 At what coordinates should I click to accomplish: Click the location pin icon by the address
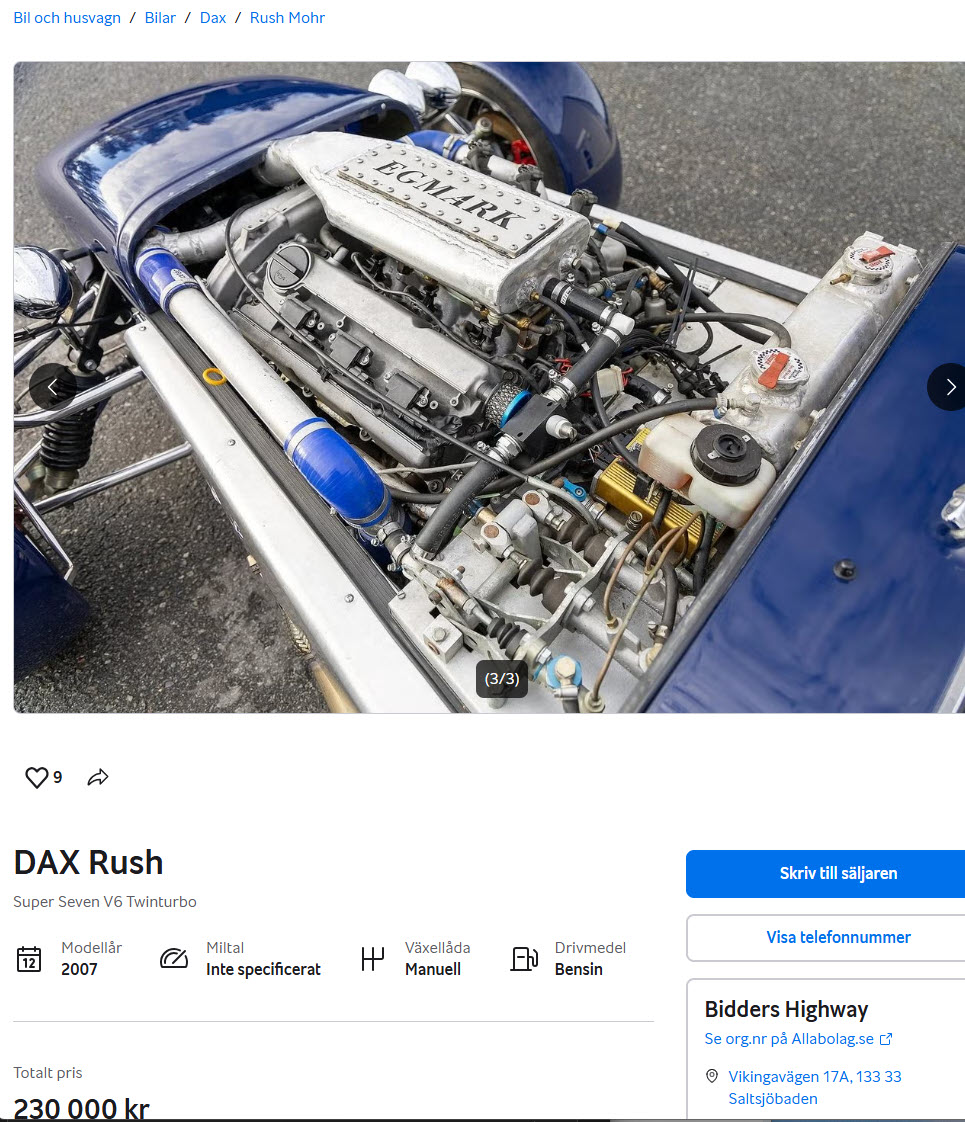click(x=712, y=1075)
